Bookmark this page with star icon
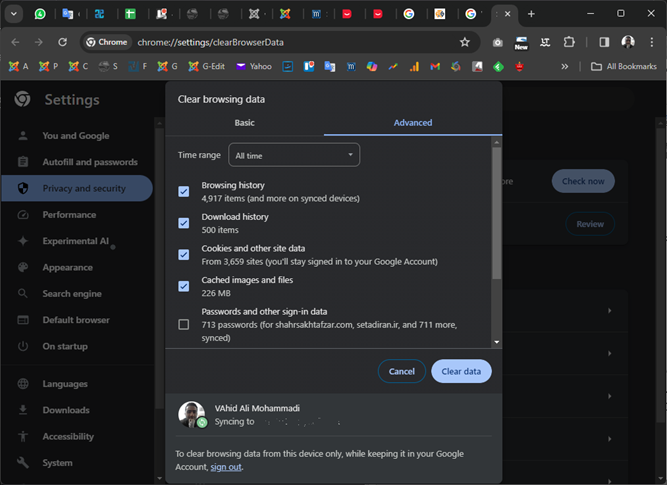 point(465,42)
